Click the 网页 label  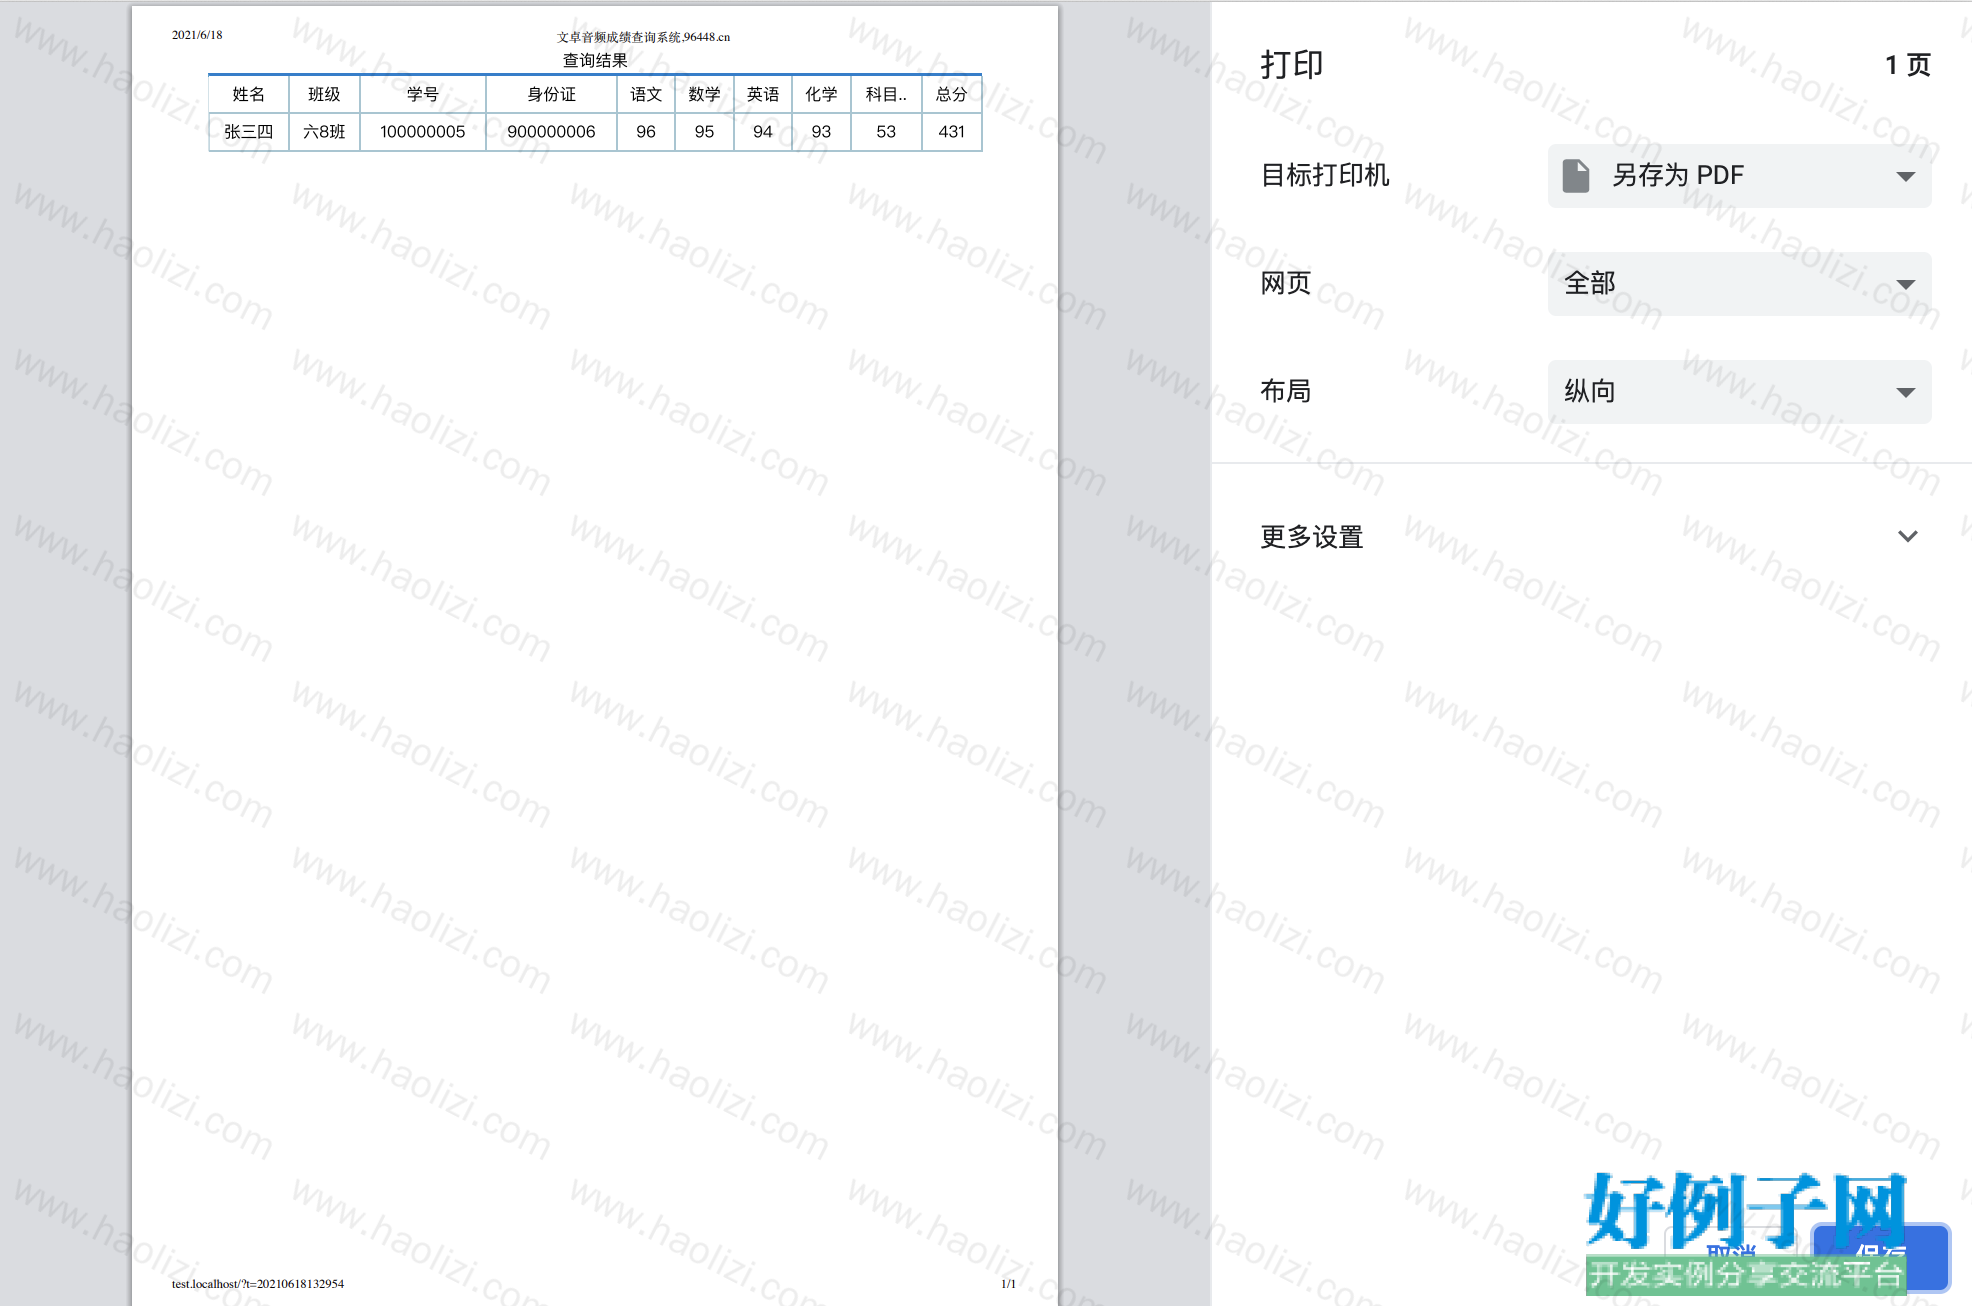[1285, 284]
